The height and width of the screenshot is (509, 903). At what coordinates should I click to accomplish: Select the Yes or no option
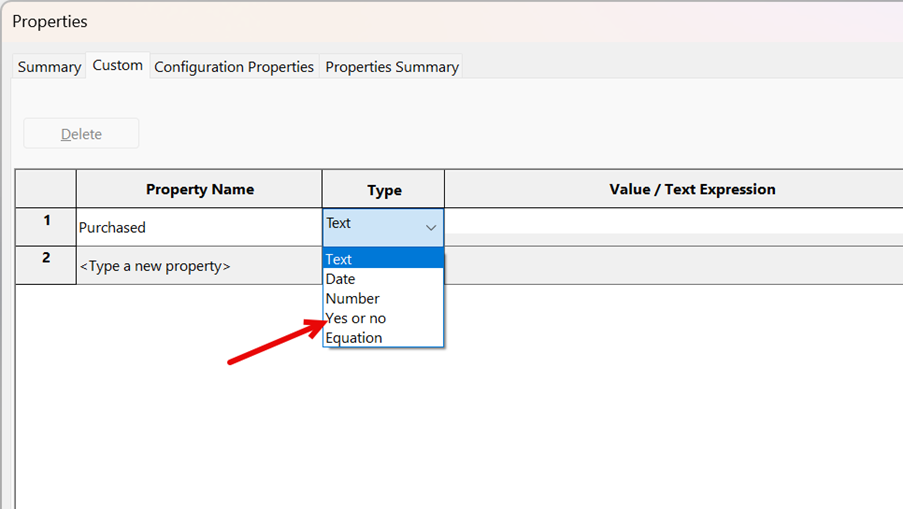click(x=383, y=318)
